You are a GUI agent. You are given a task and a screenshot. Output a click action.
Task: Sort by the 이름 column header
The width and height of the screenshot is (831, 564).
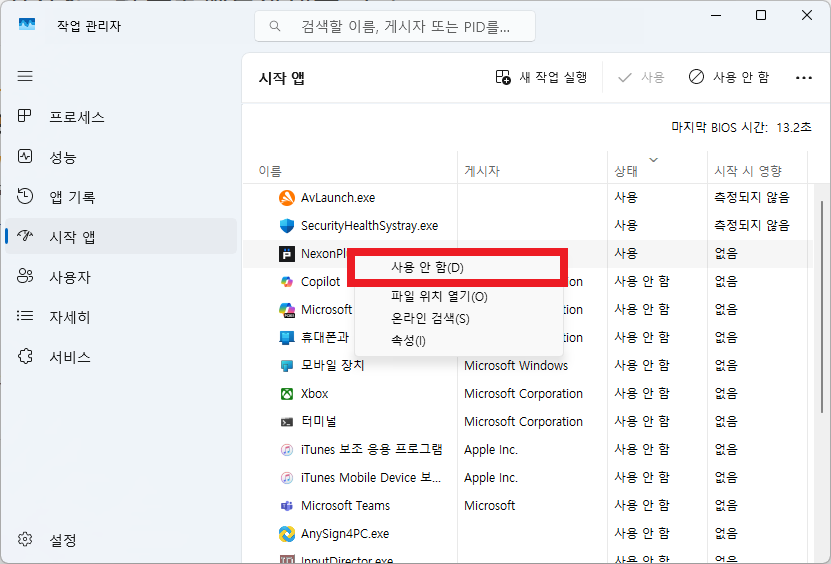point(350,171)
